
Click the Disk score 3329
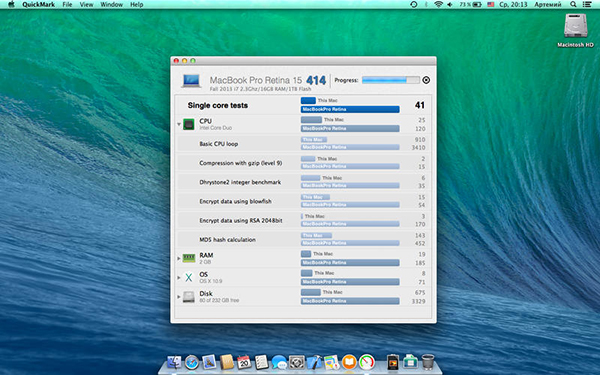click(418, 302)
